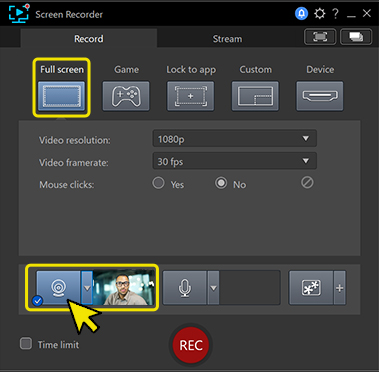
Task: Pick the Custom region recording icon
Action: tap(255, 96)
